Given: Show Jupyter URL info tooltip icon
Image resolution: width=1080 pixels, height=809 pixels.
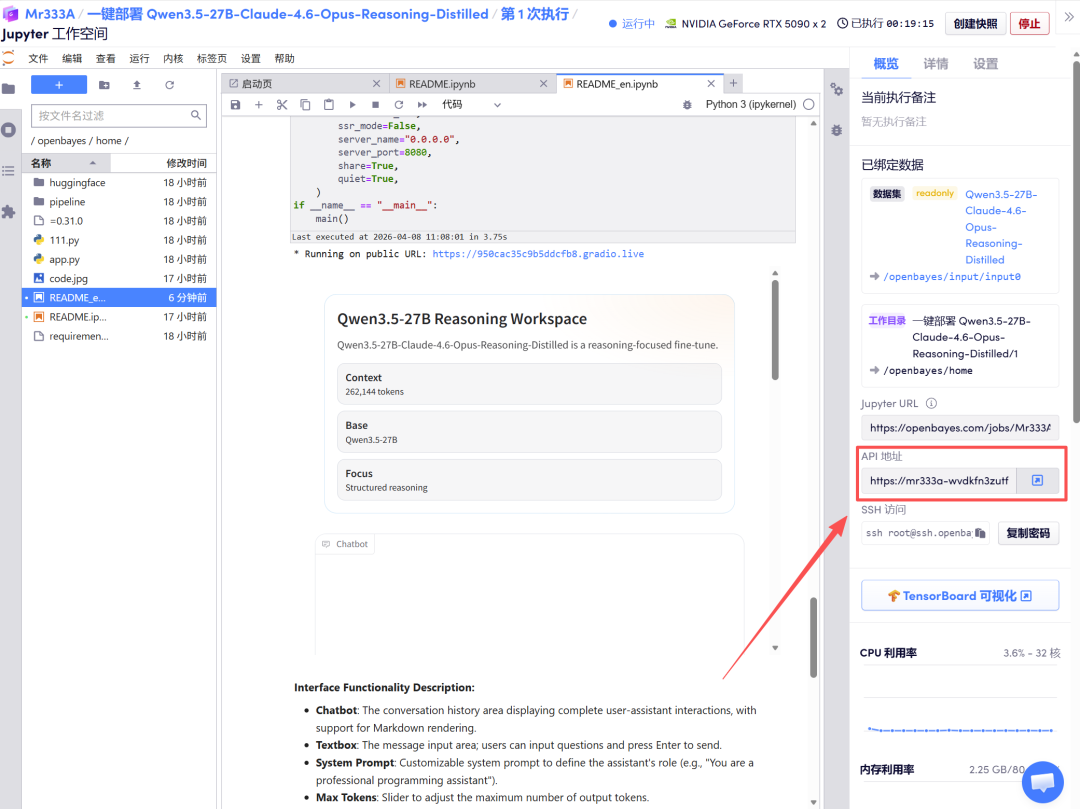Looking at the screenshot, I should (931, 403).
